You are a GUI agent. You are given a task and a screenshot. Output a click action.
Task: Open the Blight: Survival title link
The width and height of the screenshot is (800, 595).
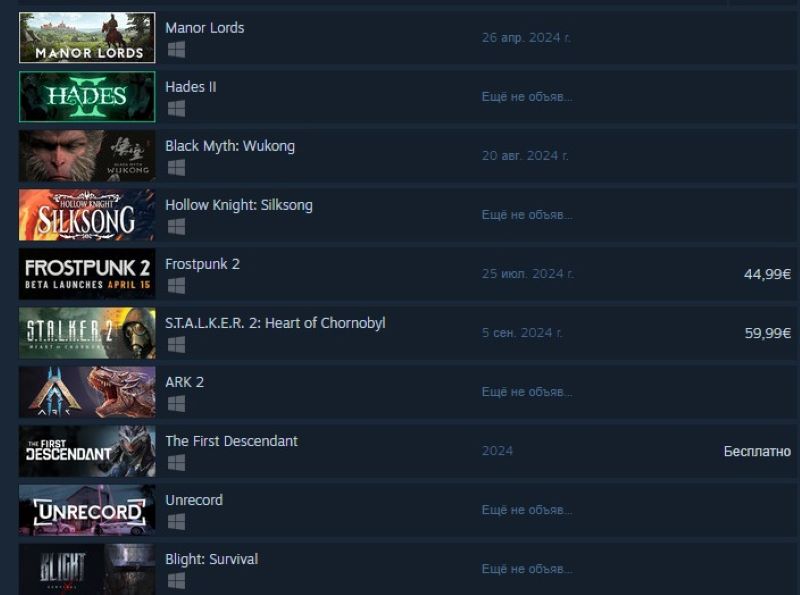(x=212, y=559)
